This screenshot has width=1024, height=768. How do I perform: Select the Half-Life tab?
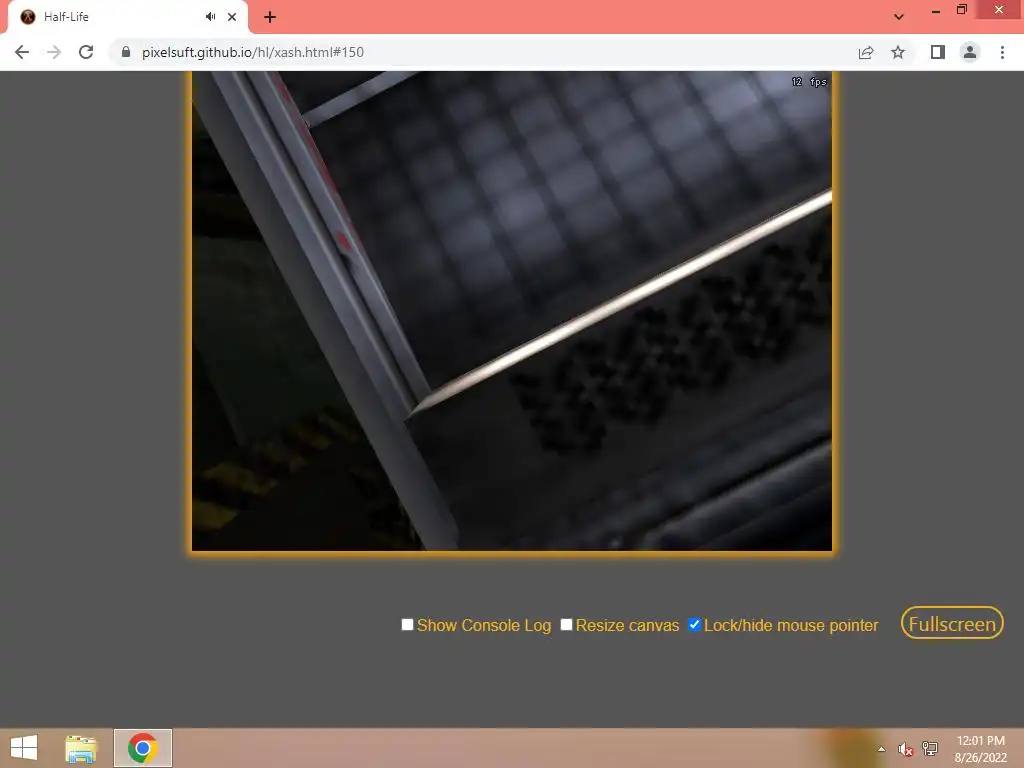point(127,18)
